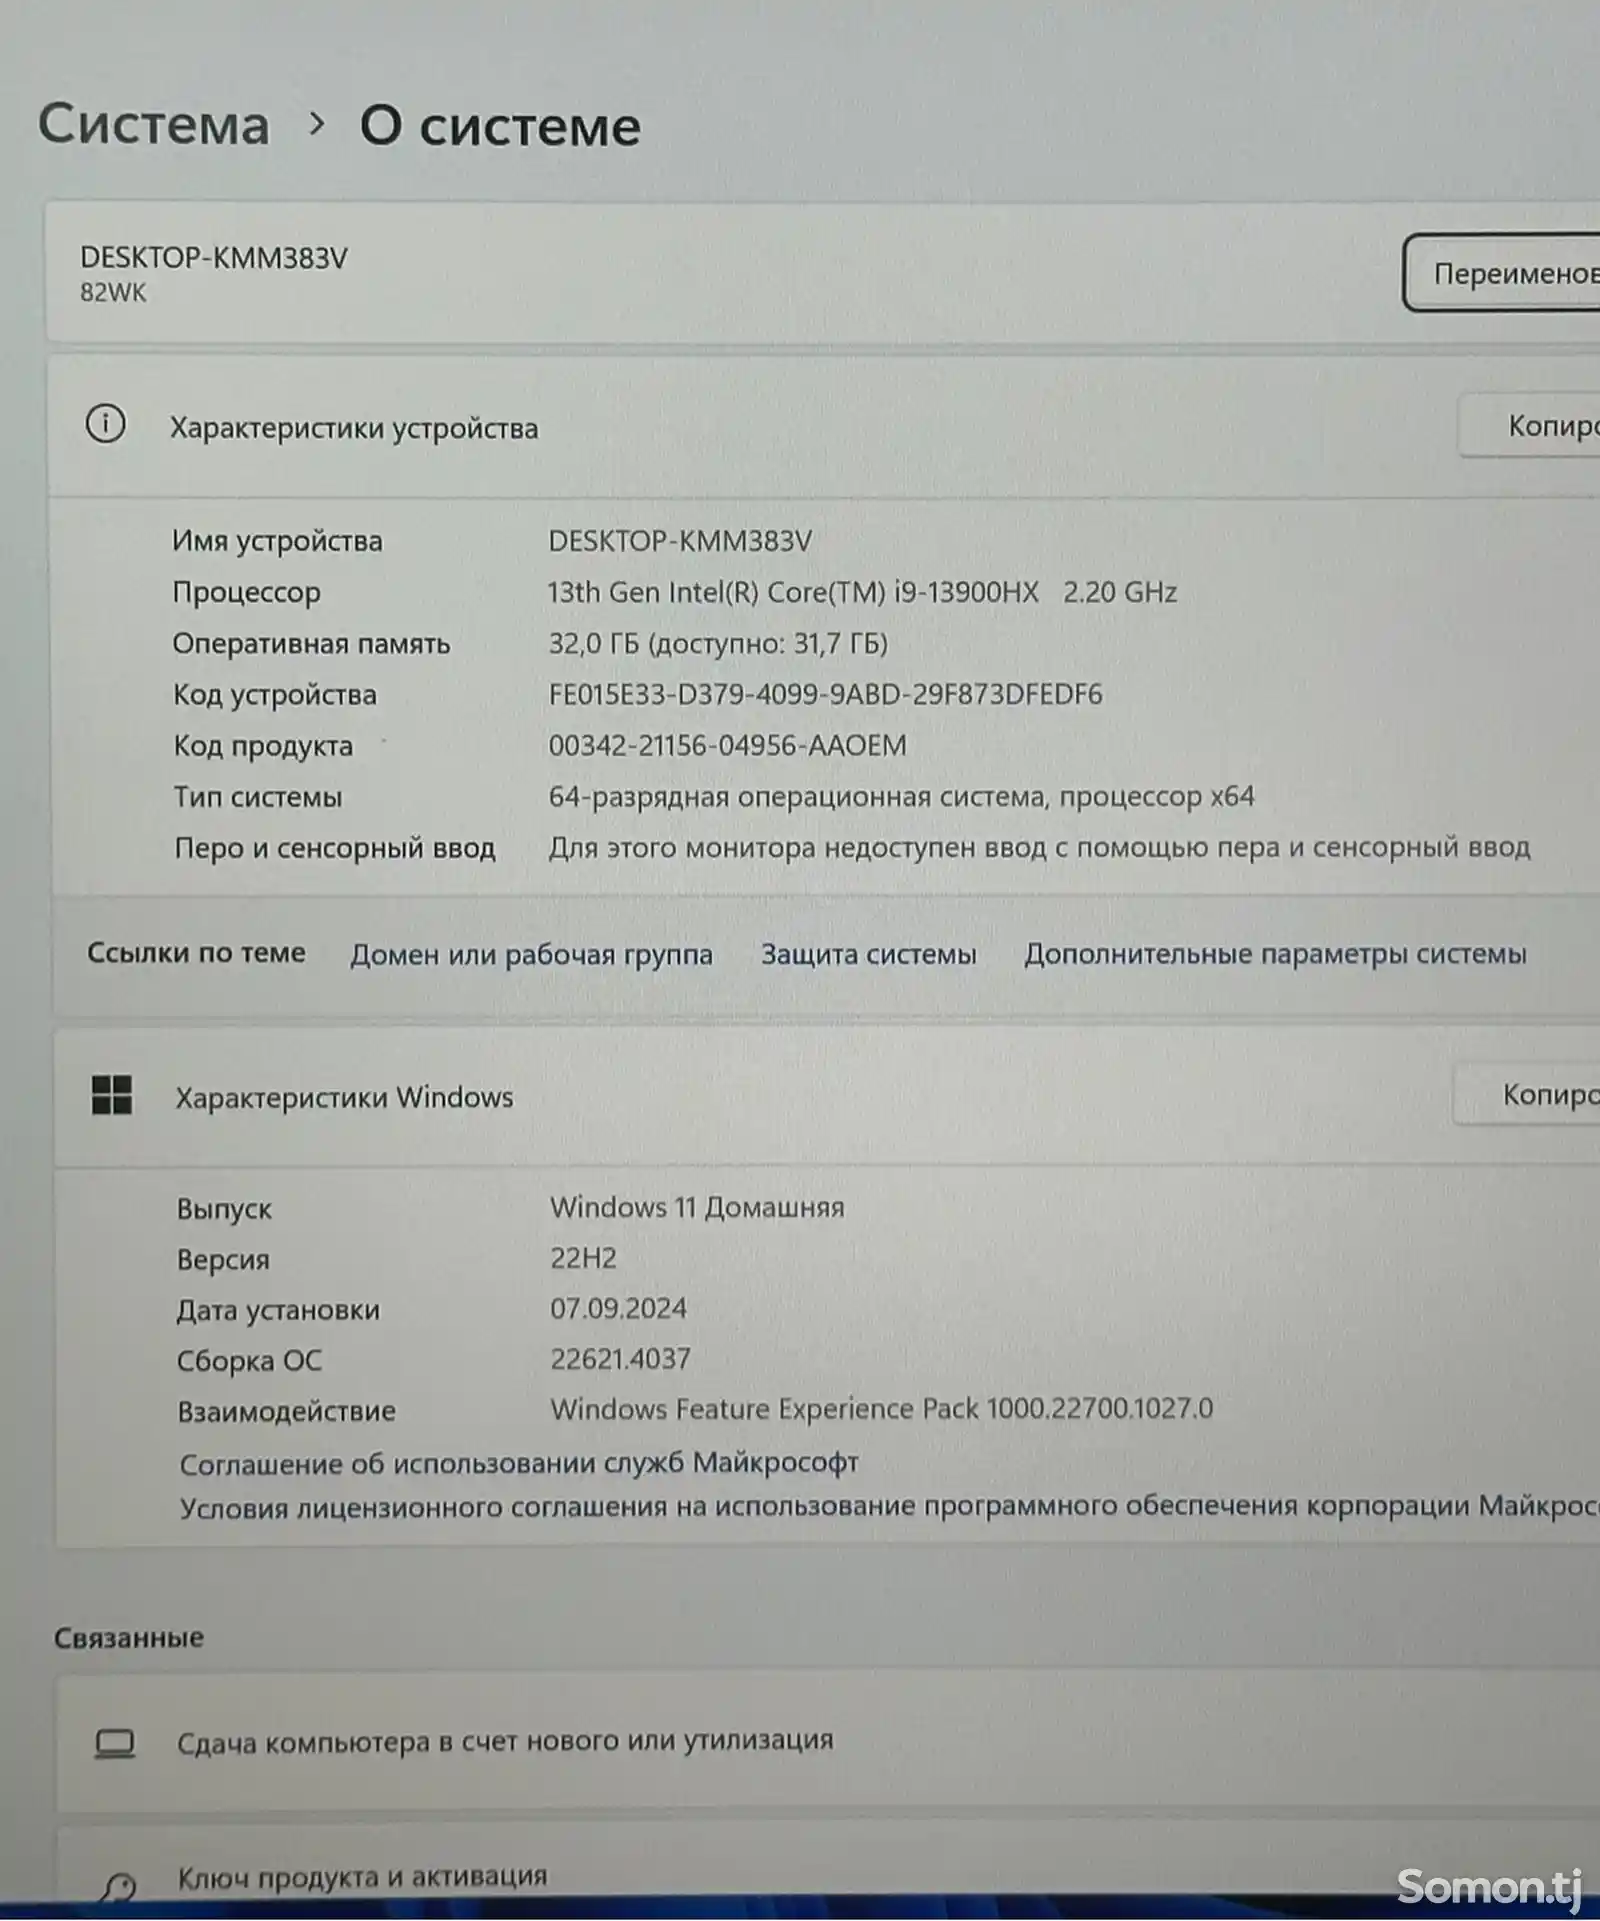Select Выпуск value Windows 11 Домашняя

(x=697, y=1207)
